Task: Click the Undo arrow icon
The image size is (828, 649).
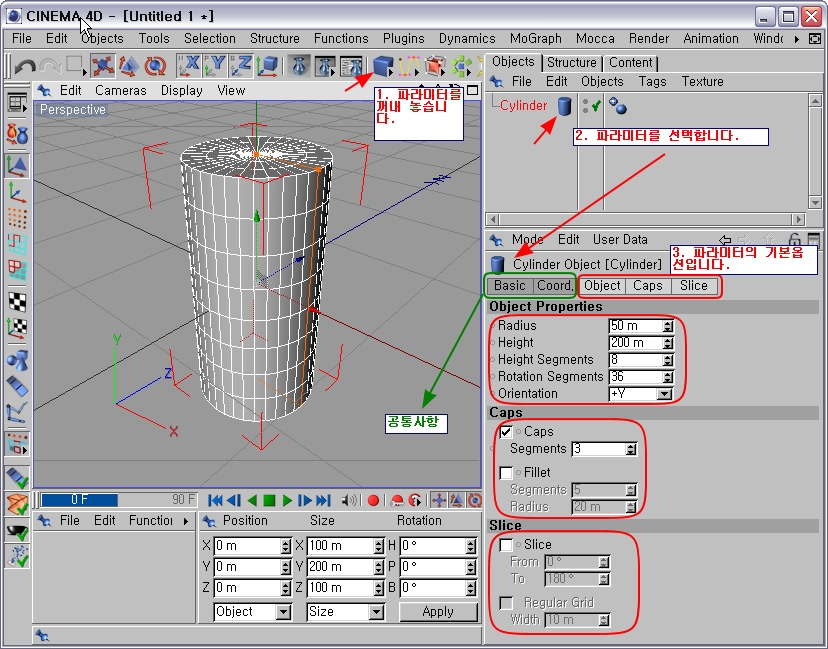Action: [25, 66]
